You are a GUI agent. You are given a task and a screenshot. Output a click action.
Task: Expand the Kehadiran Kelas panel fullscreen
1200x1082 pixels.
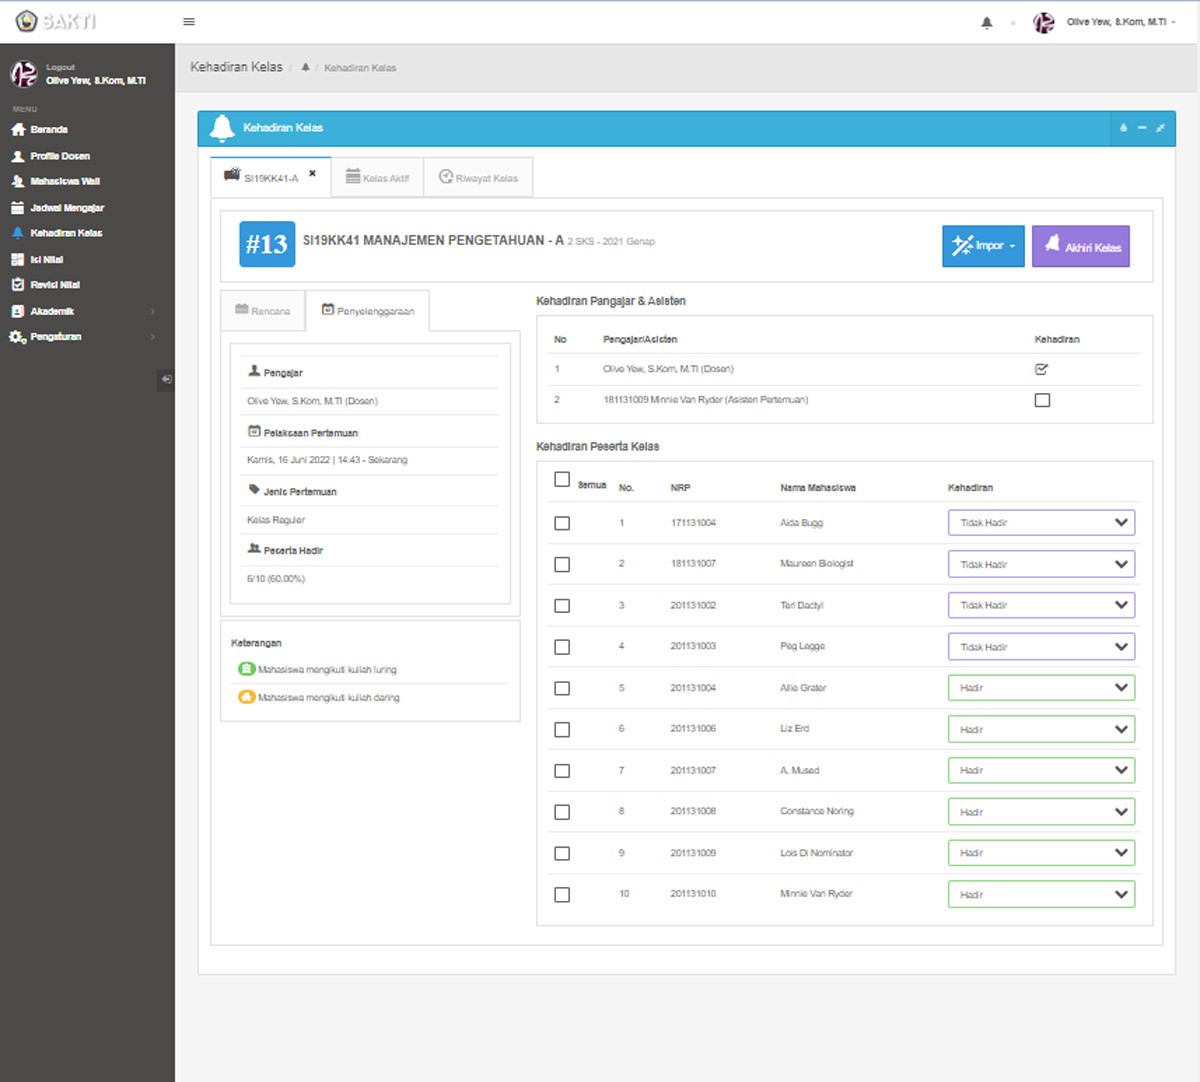[1160, 128]
